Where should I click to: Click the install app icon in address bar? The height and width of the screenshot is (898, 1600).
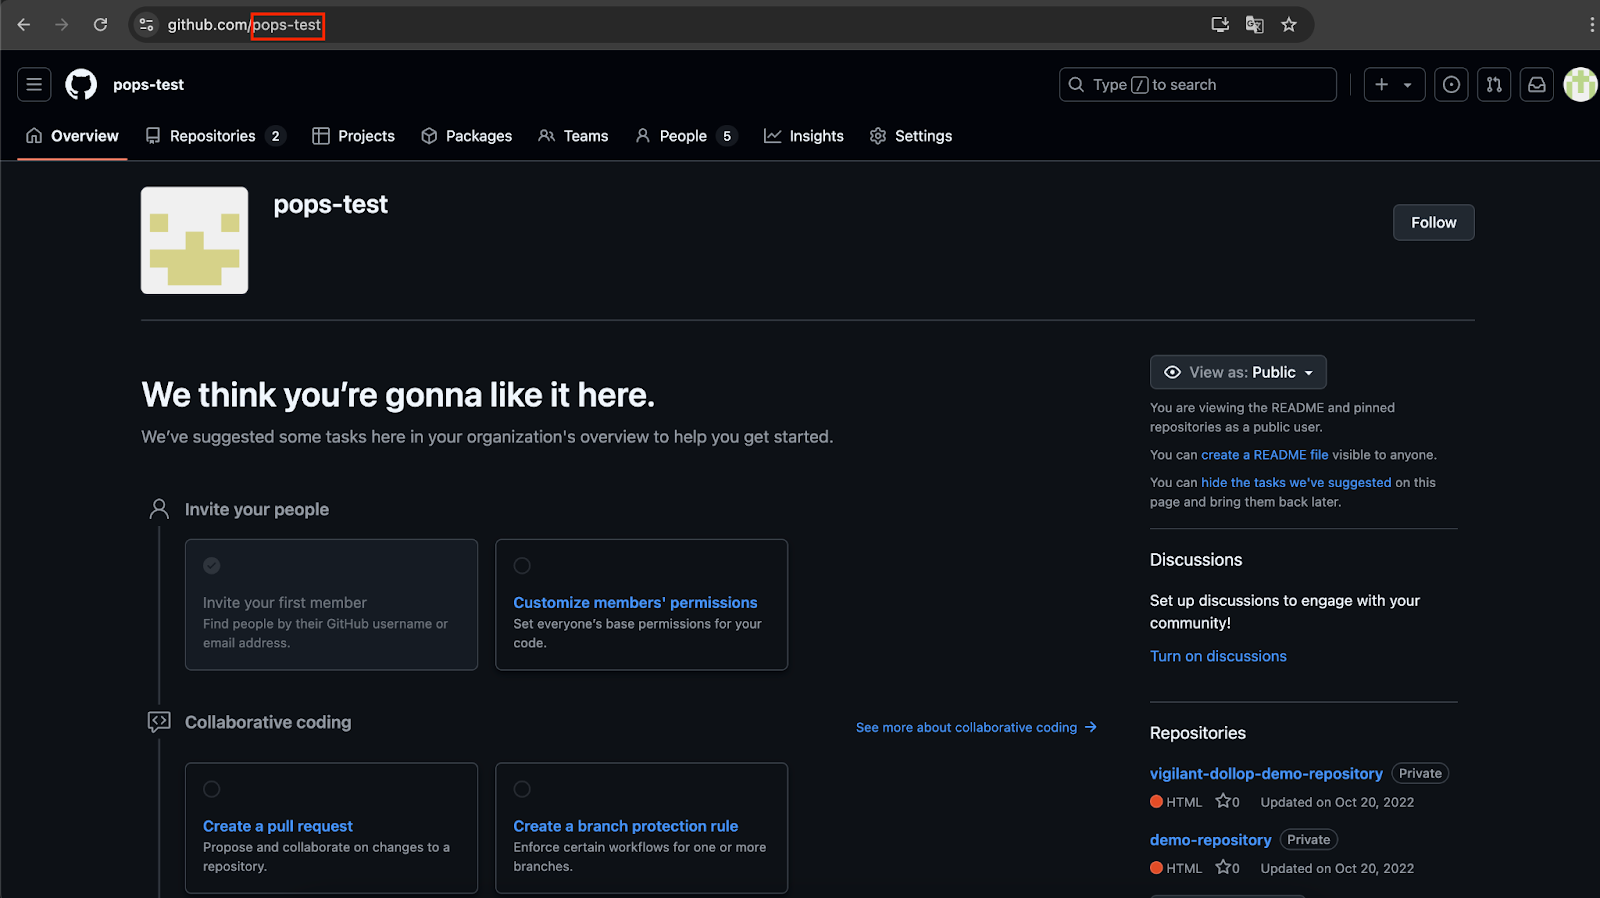(1220, 25)
